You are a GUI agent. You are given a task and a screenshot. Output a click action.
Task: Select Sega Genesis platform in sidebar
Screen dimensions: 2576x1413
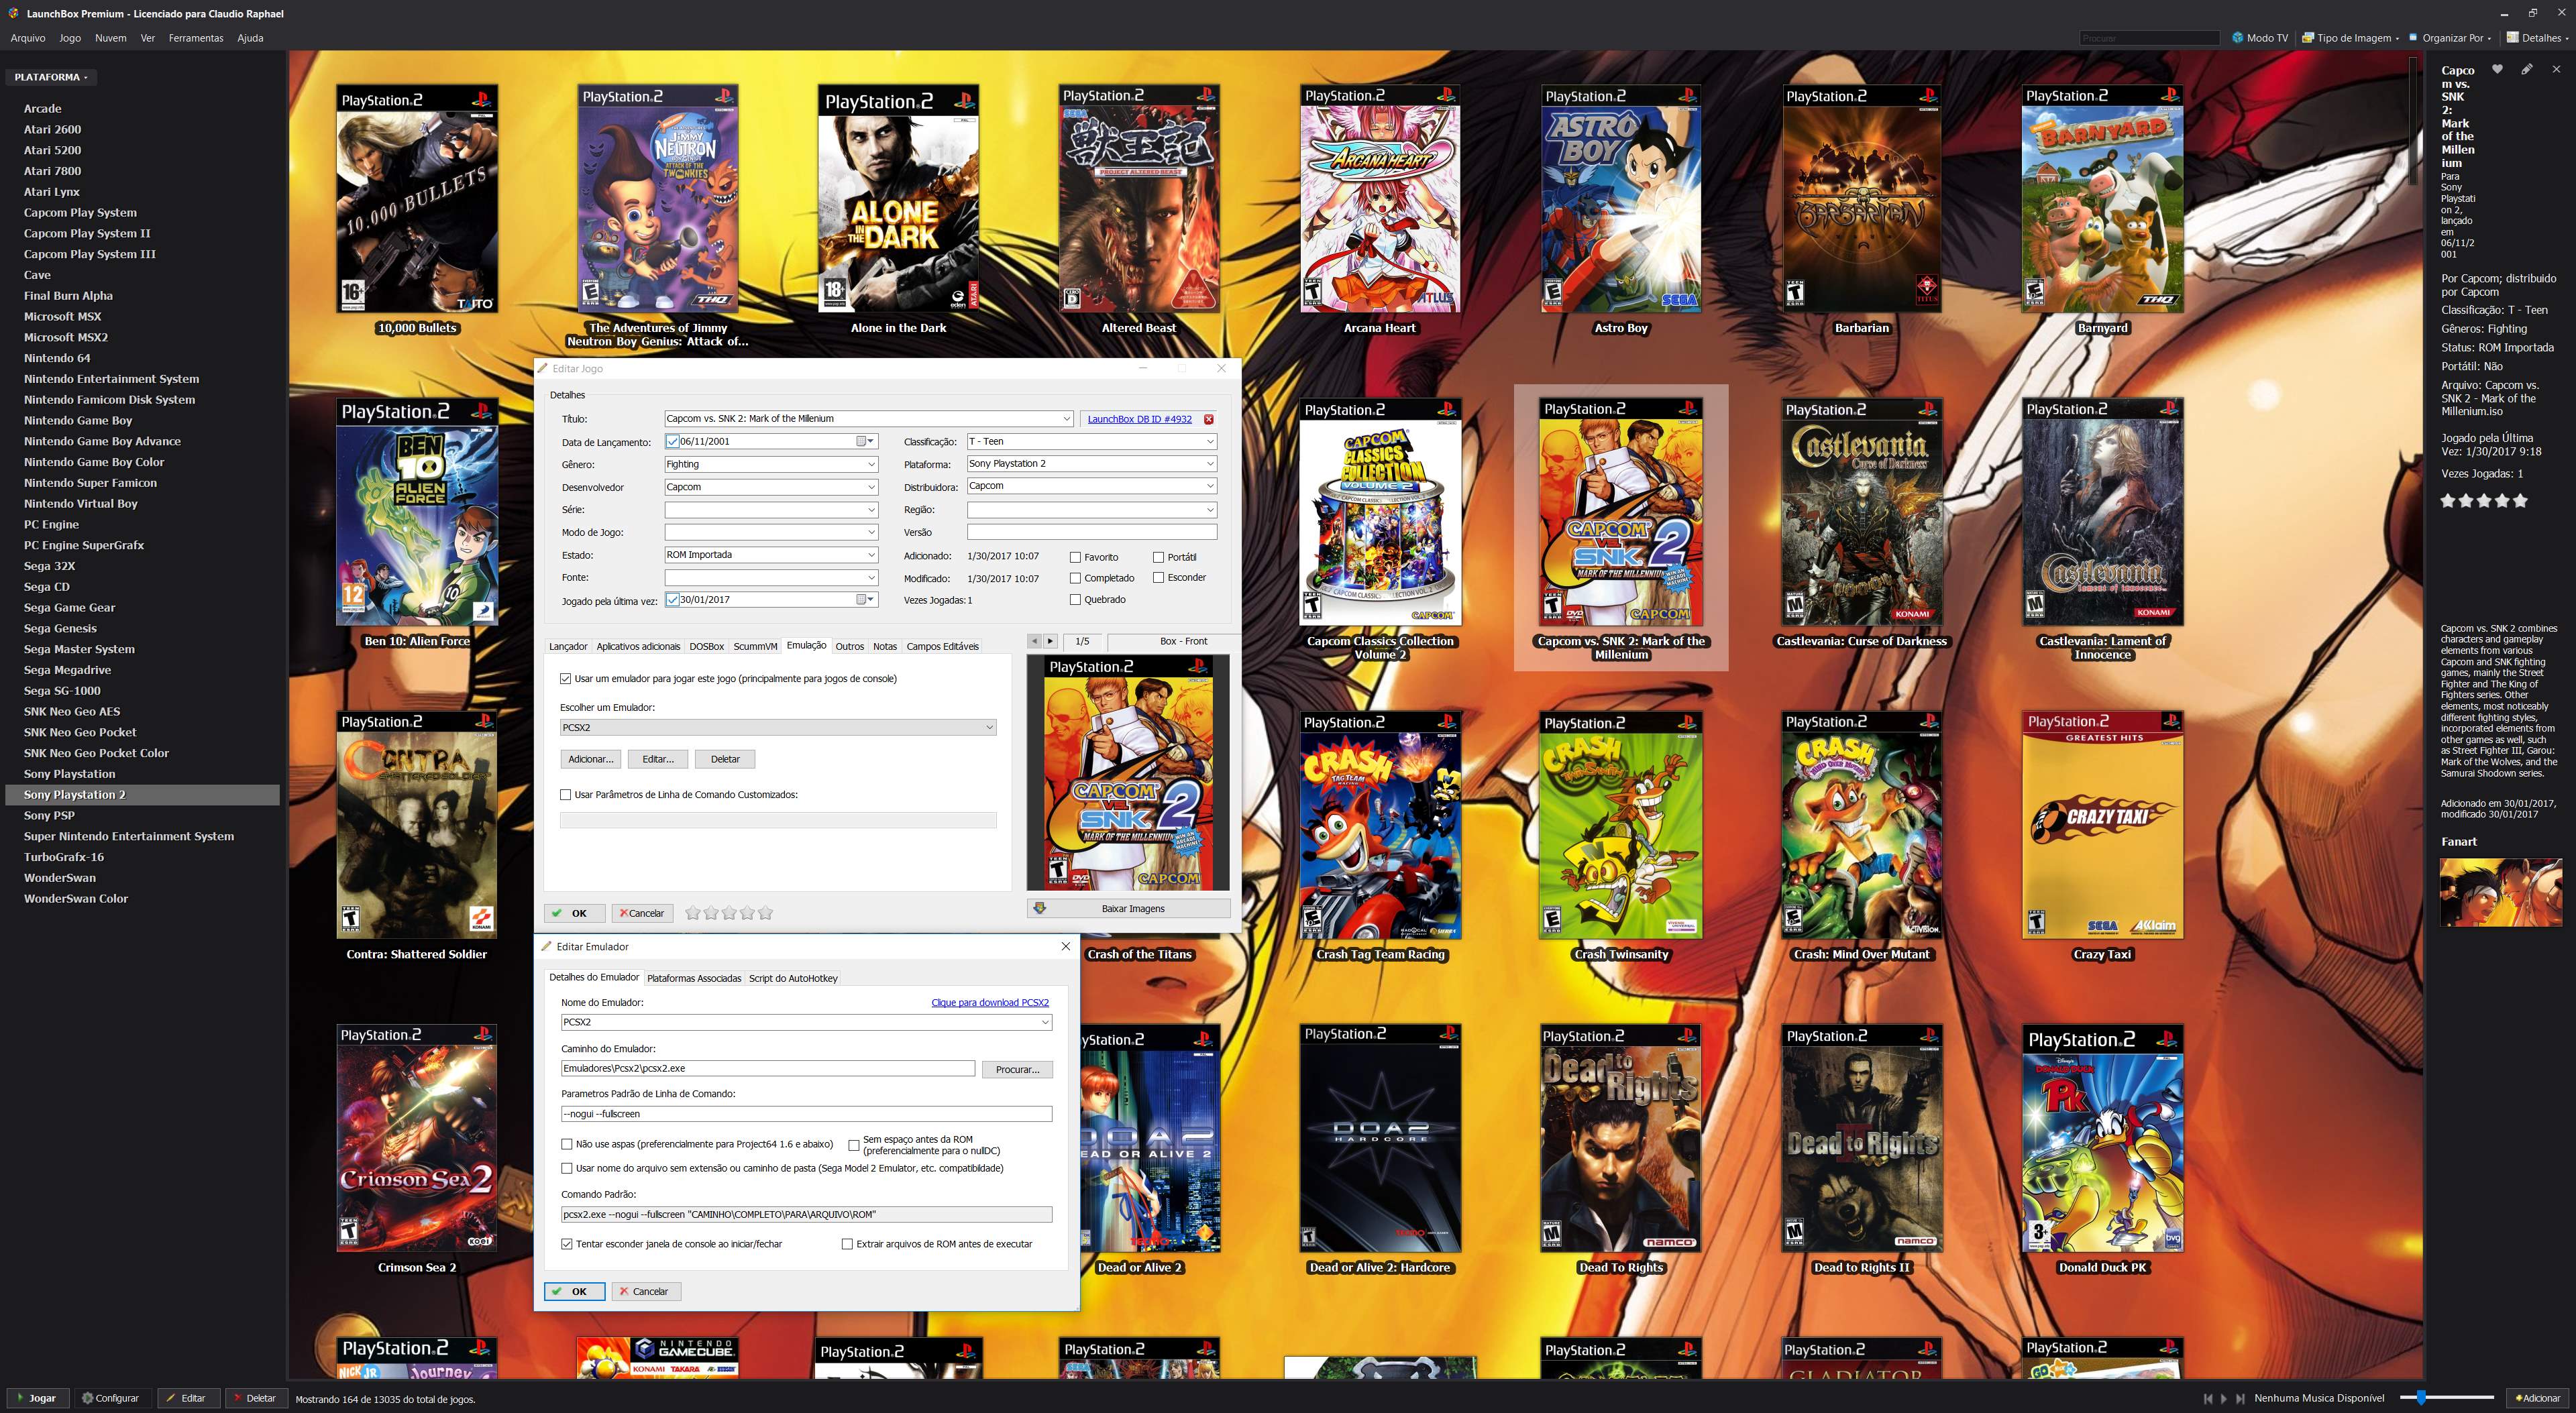pos(60,628)
